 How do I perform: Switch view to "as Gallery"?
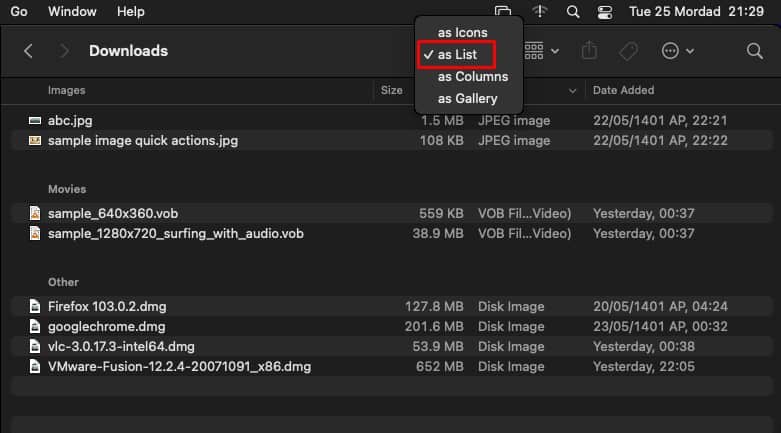[x=467, y=99]
